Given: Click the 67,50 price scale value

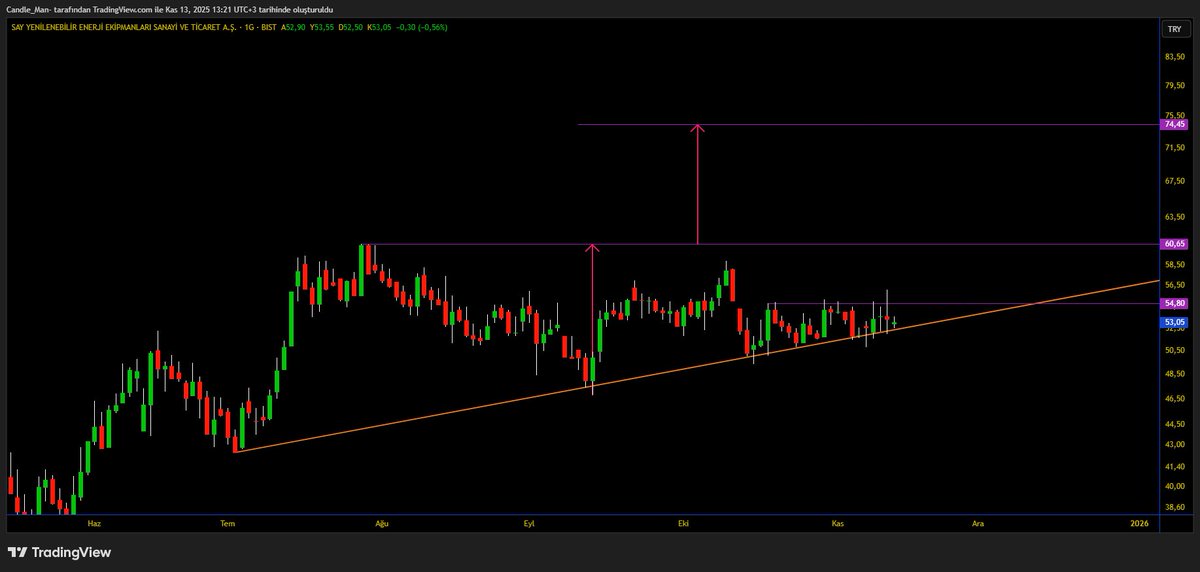Looking at the screenshot, I should 1174,181.
